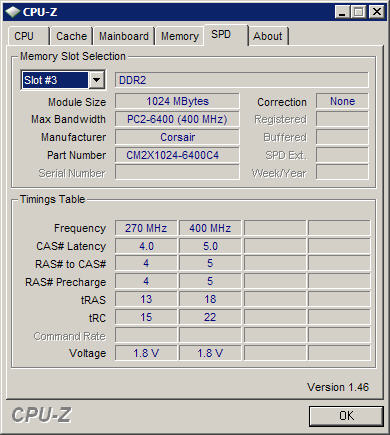This screenshot has height=435, width=390.
Task: Select the Corsair manufacturer field
Action: (x=177, y=137)
